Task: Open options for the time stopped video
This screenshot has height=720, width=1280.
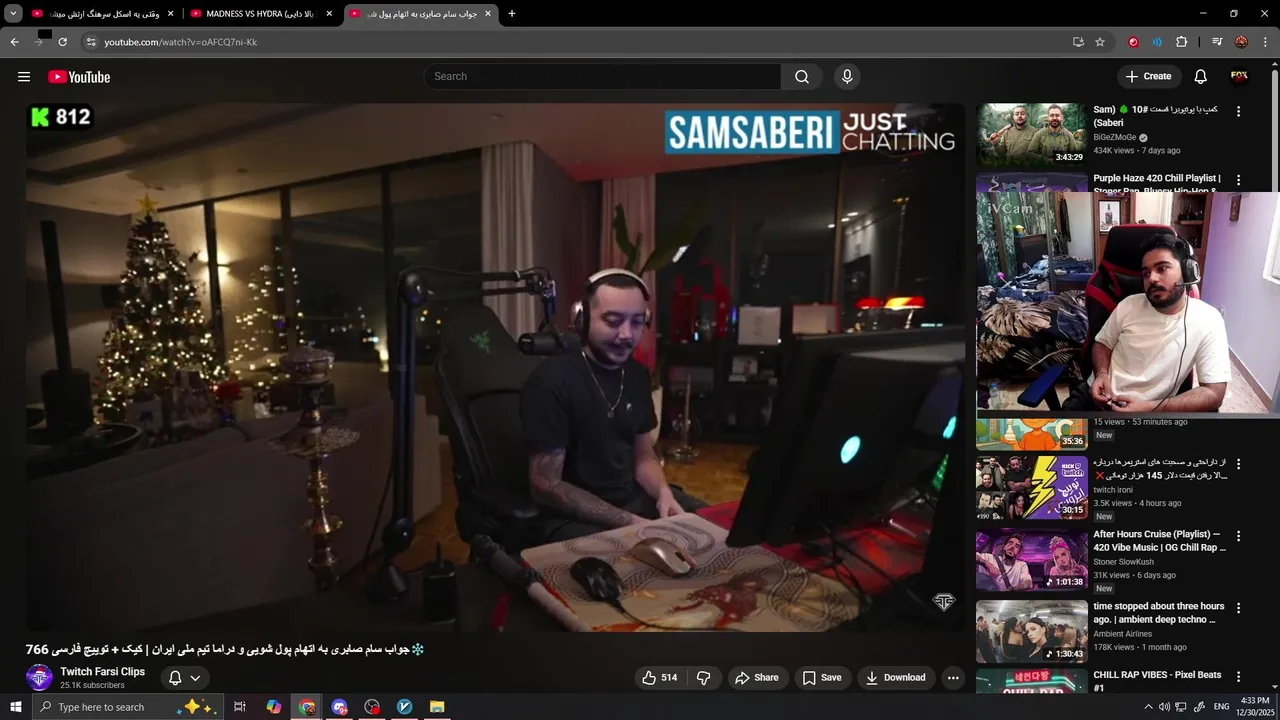Action: 1238,608
